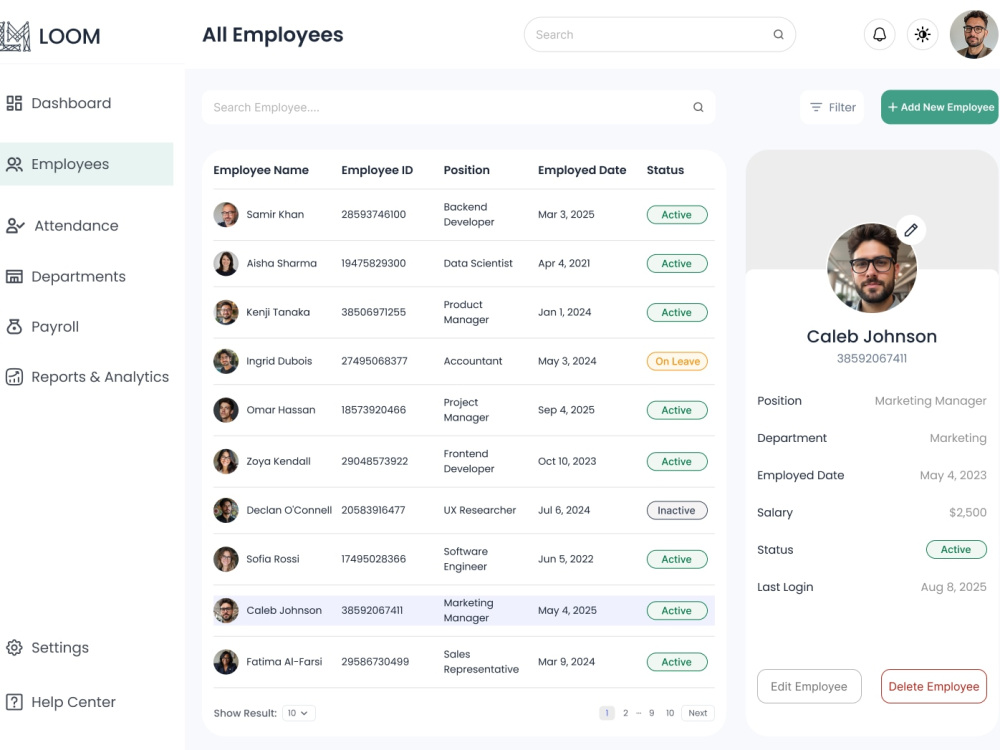The height and width of the screenshot is (750, 1000).
Task: Click Active badge in Samir Khan row
Action: click(x=677, y=215)
